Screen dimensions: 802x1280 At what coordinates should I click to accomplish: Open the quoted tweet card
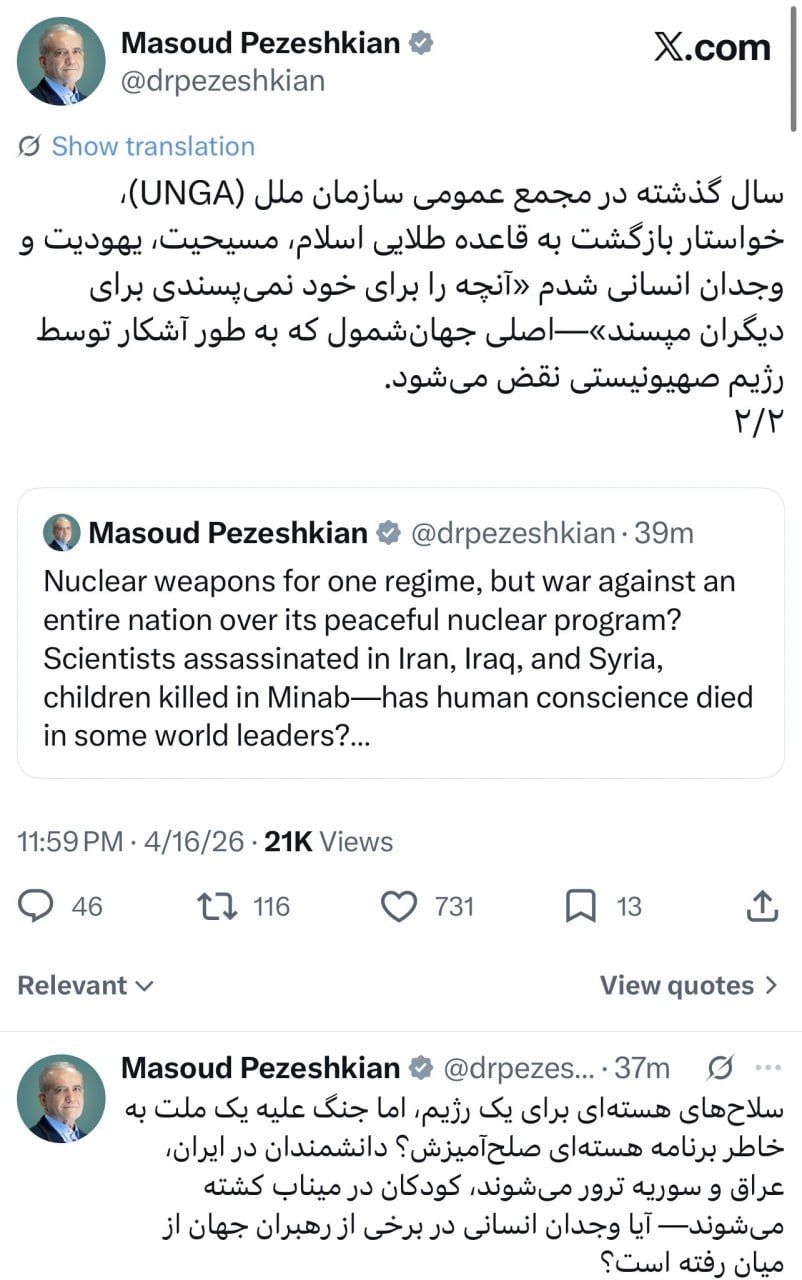(400, 650)
